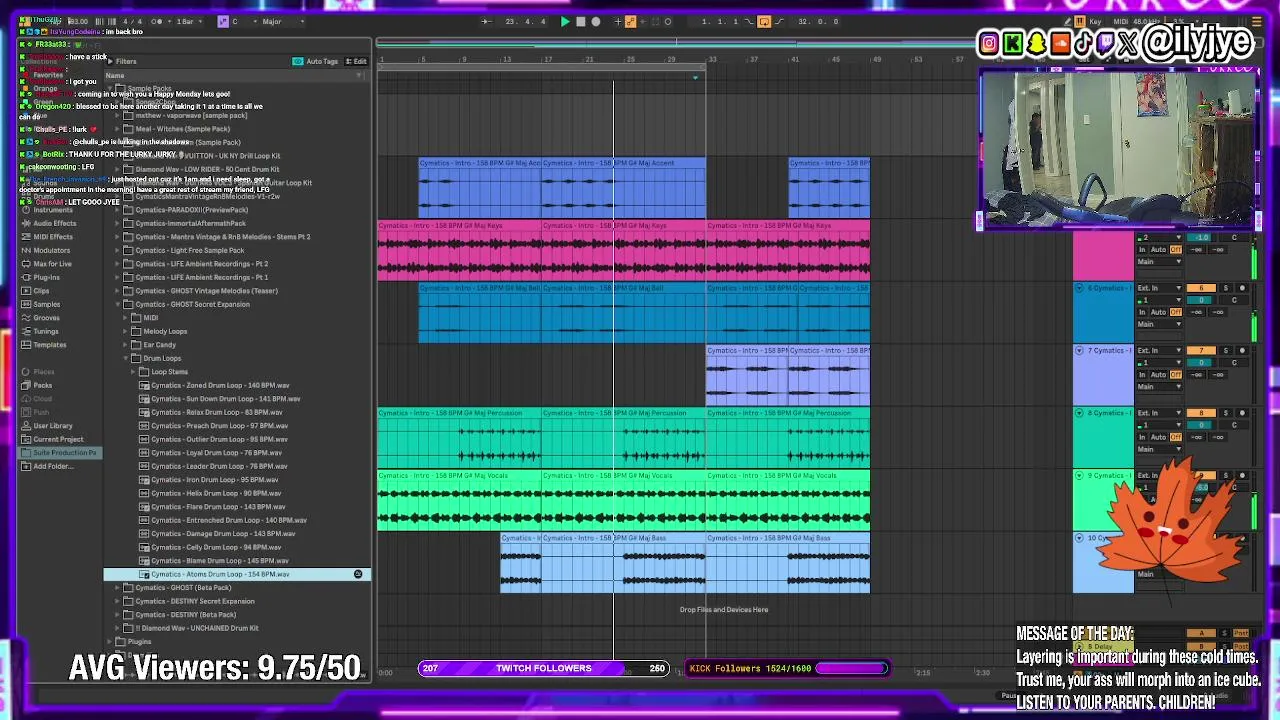Toggle the scale mode icon beside root note
Screen dimensions: 1280x720
223,21
